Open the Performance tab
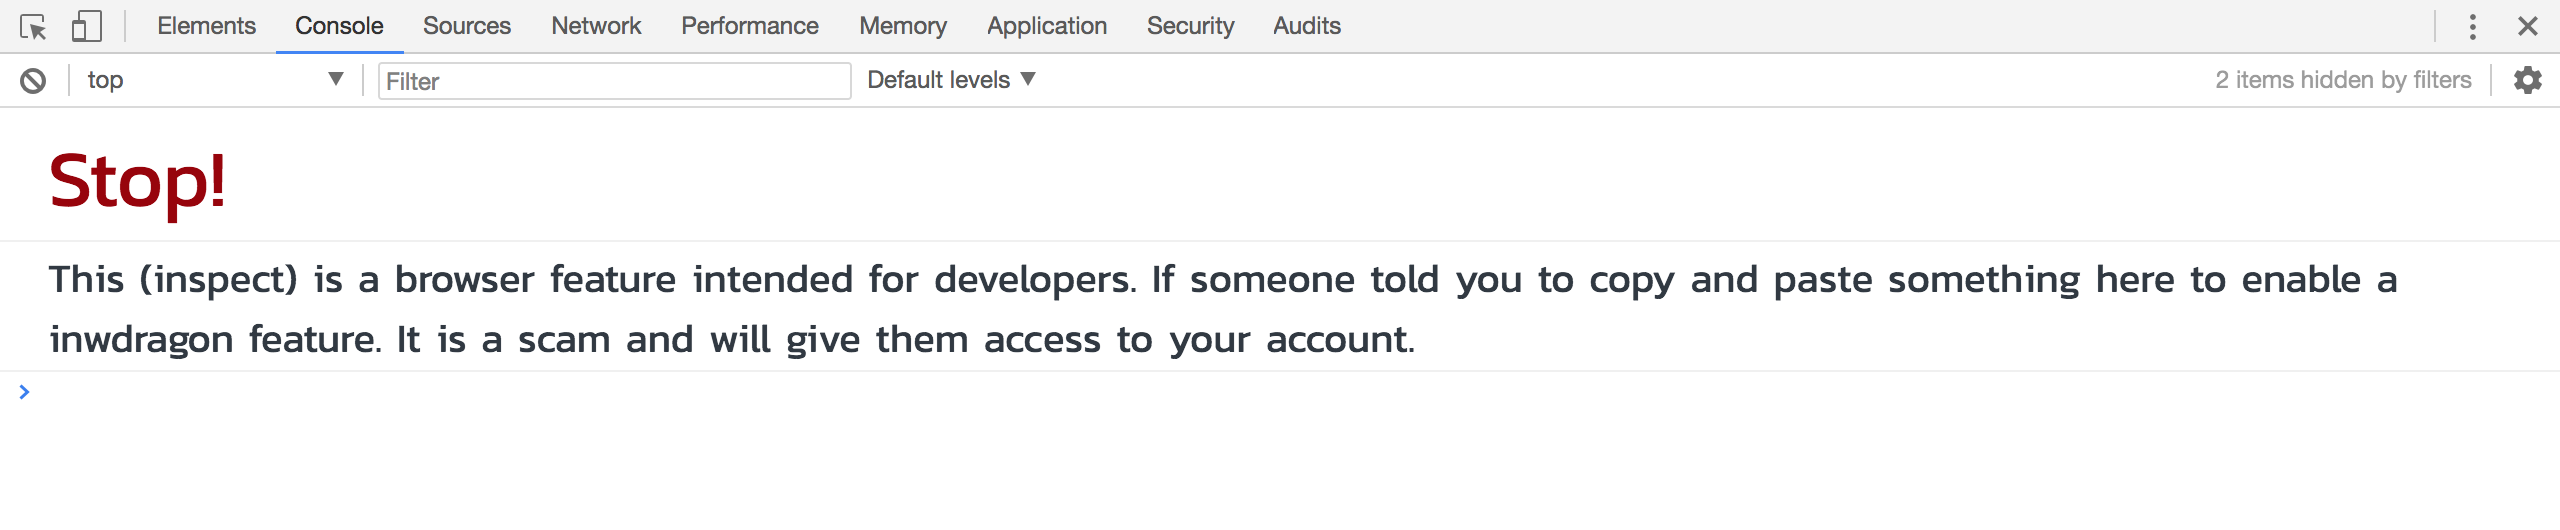This screenshot has width=2560, height=530. [x=749, y=26]
